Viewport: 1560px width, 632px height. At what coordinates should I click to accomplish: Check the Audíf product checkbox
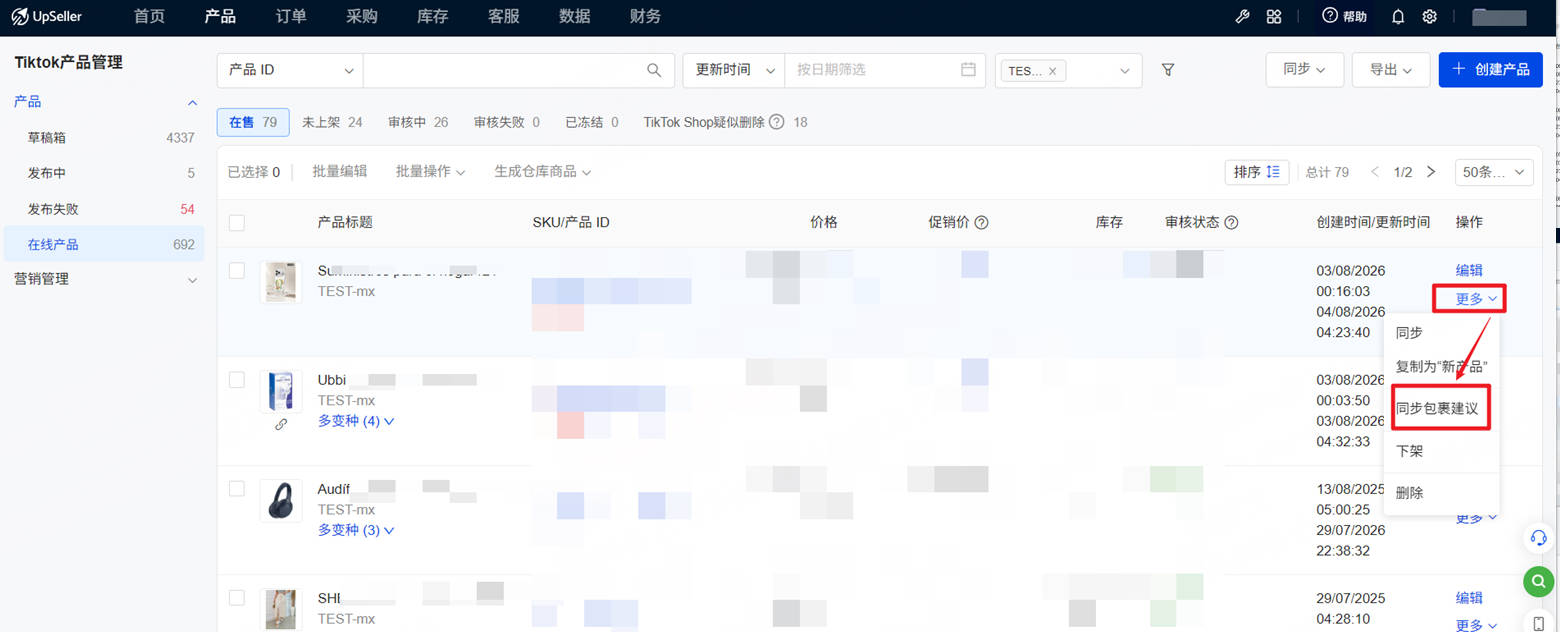tap(237, 489)
